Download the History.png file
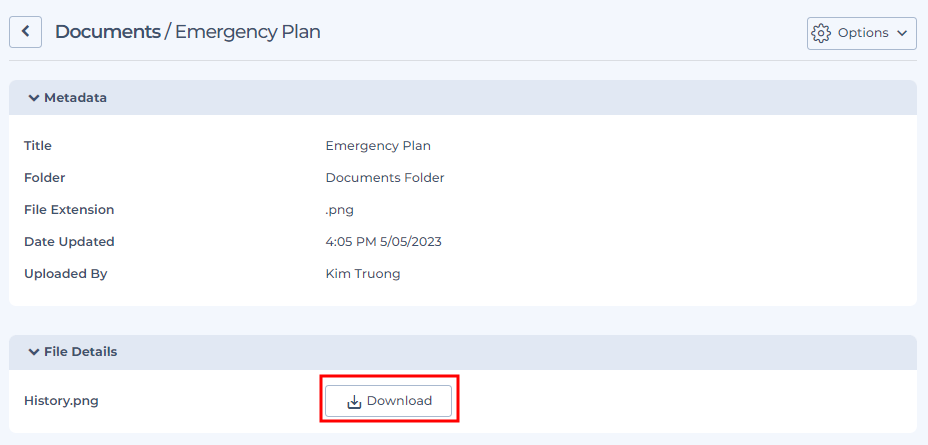 pyautogui.click(x=388, y=401)
